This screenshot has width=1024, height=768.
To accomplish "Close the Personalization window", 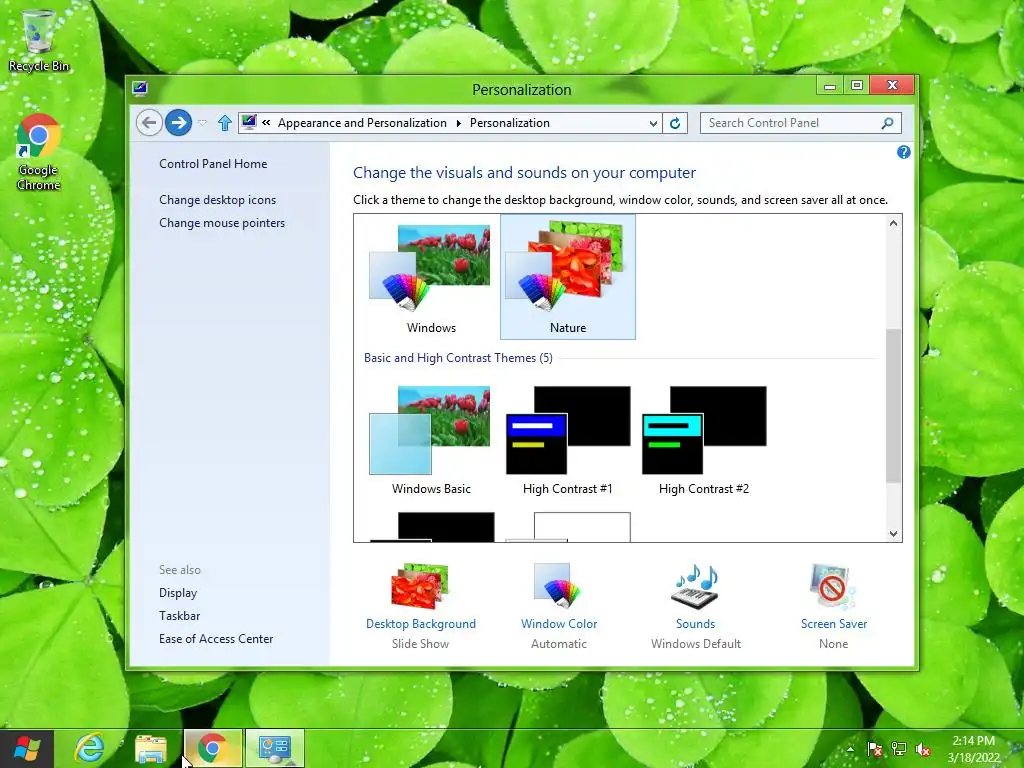I will [893, 86].
